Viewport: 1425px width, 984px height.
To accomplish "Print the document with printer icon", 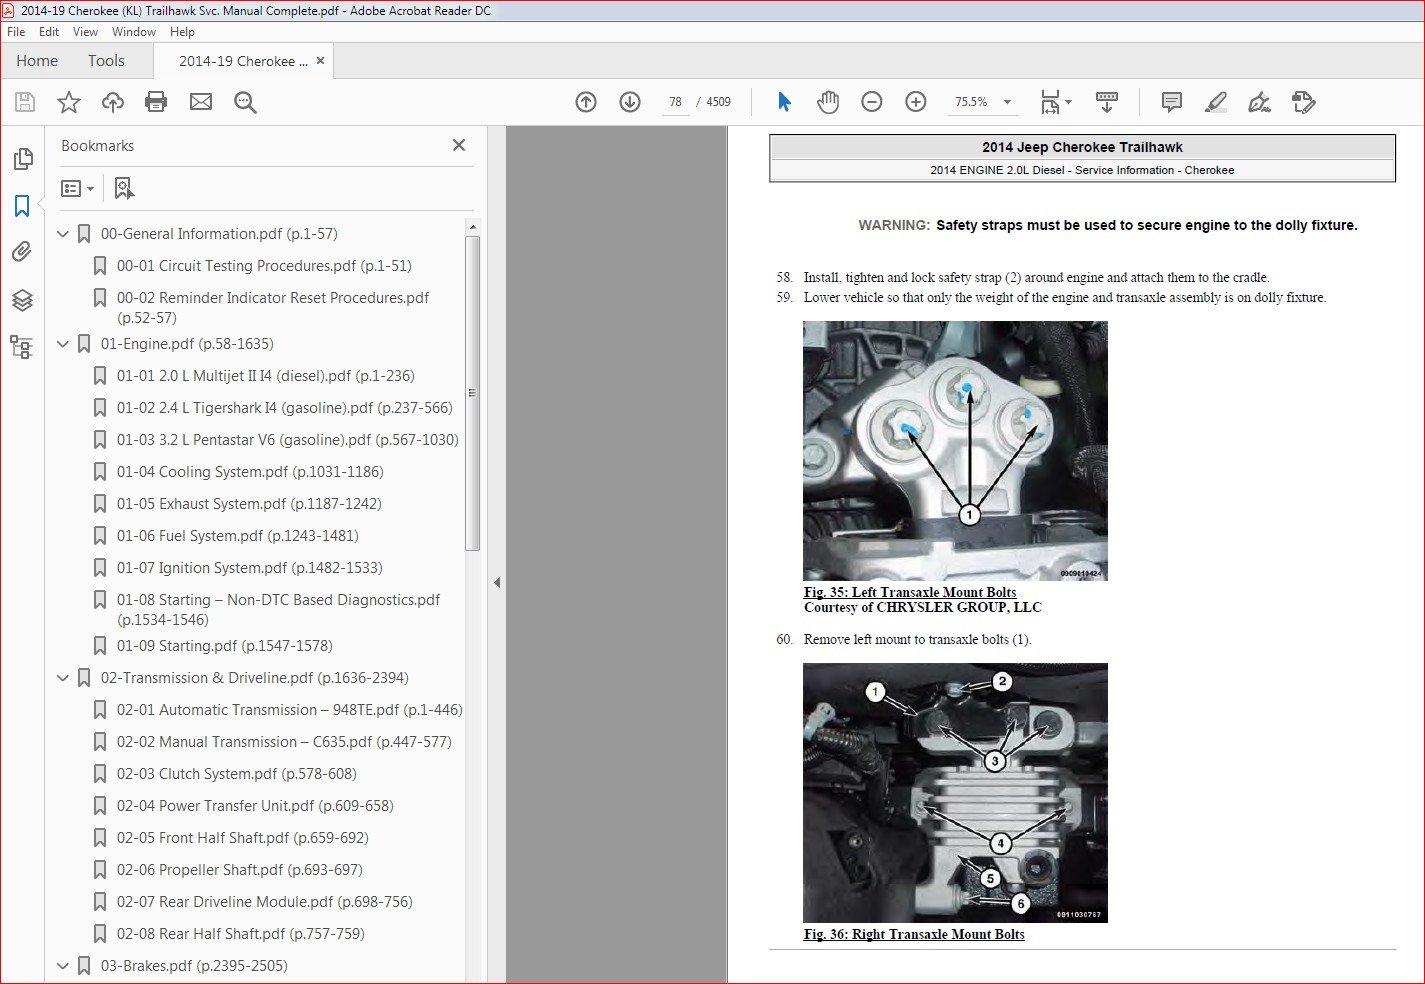I will pyautogui.click(x=156, y=102).
